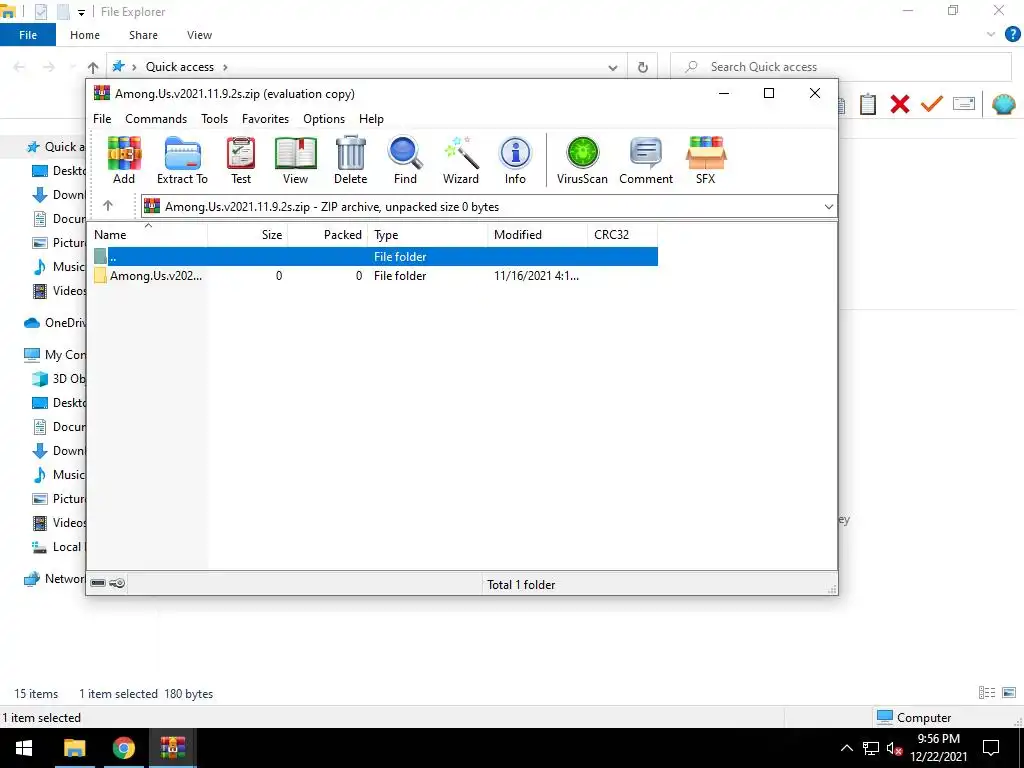Click the blue File tab in File Explorer
This screenshot has width=1024, height=768.
click(27, 35)
